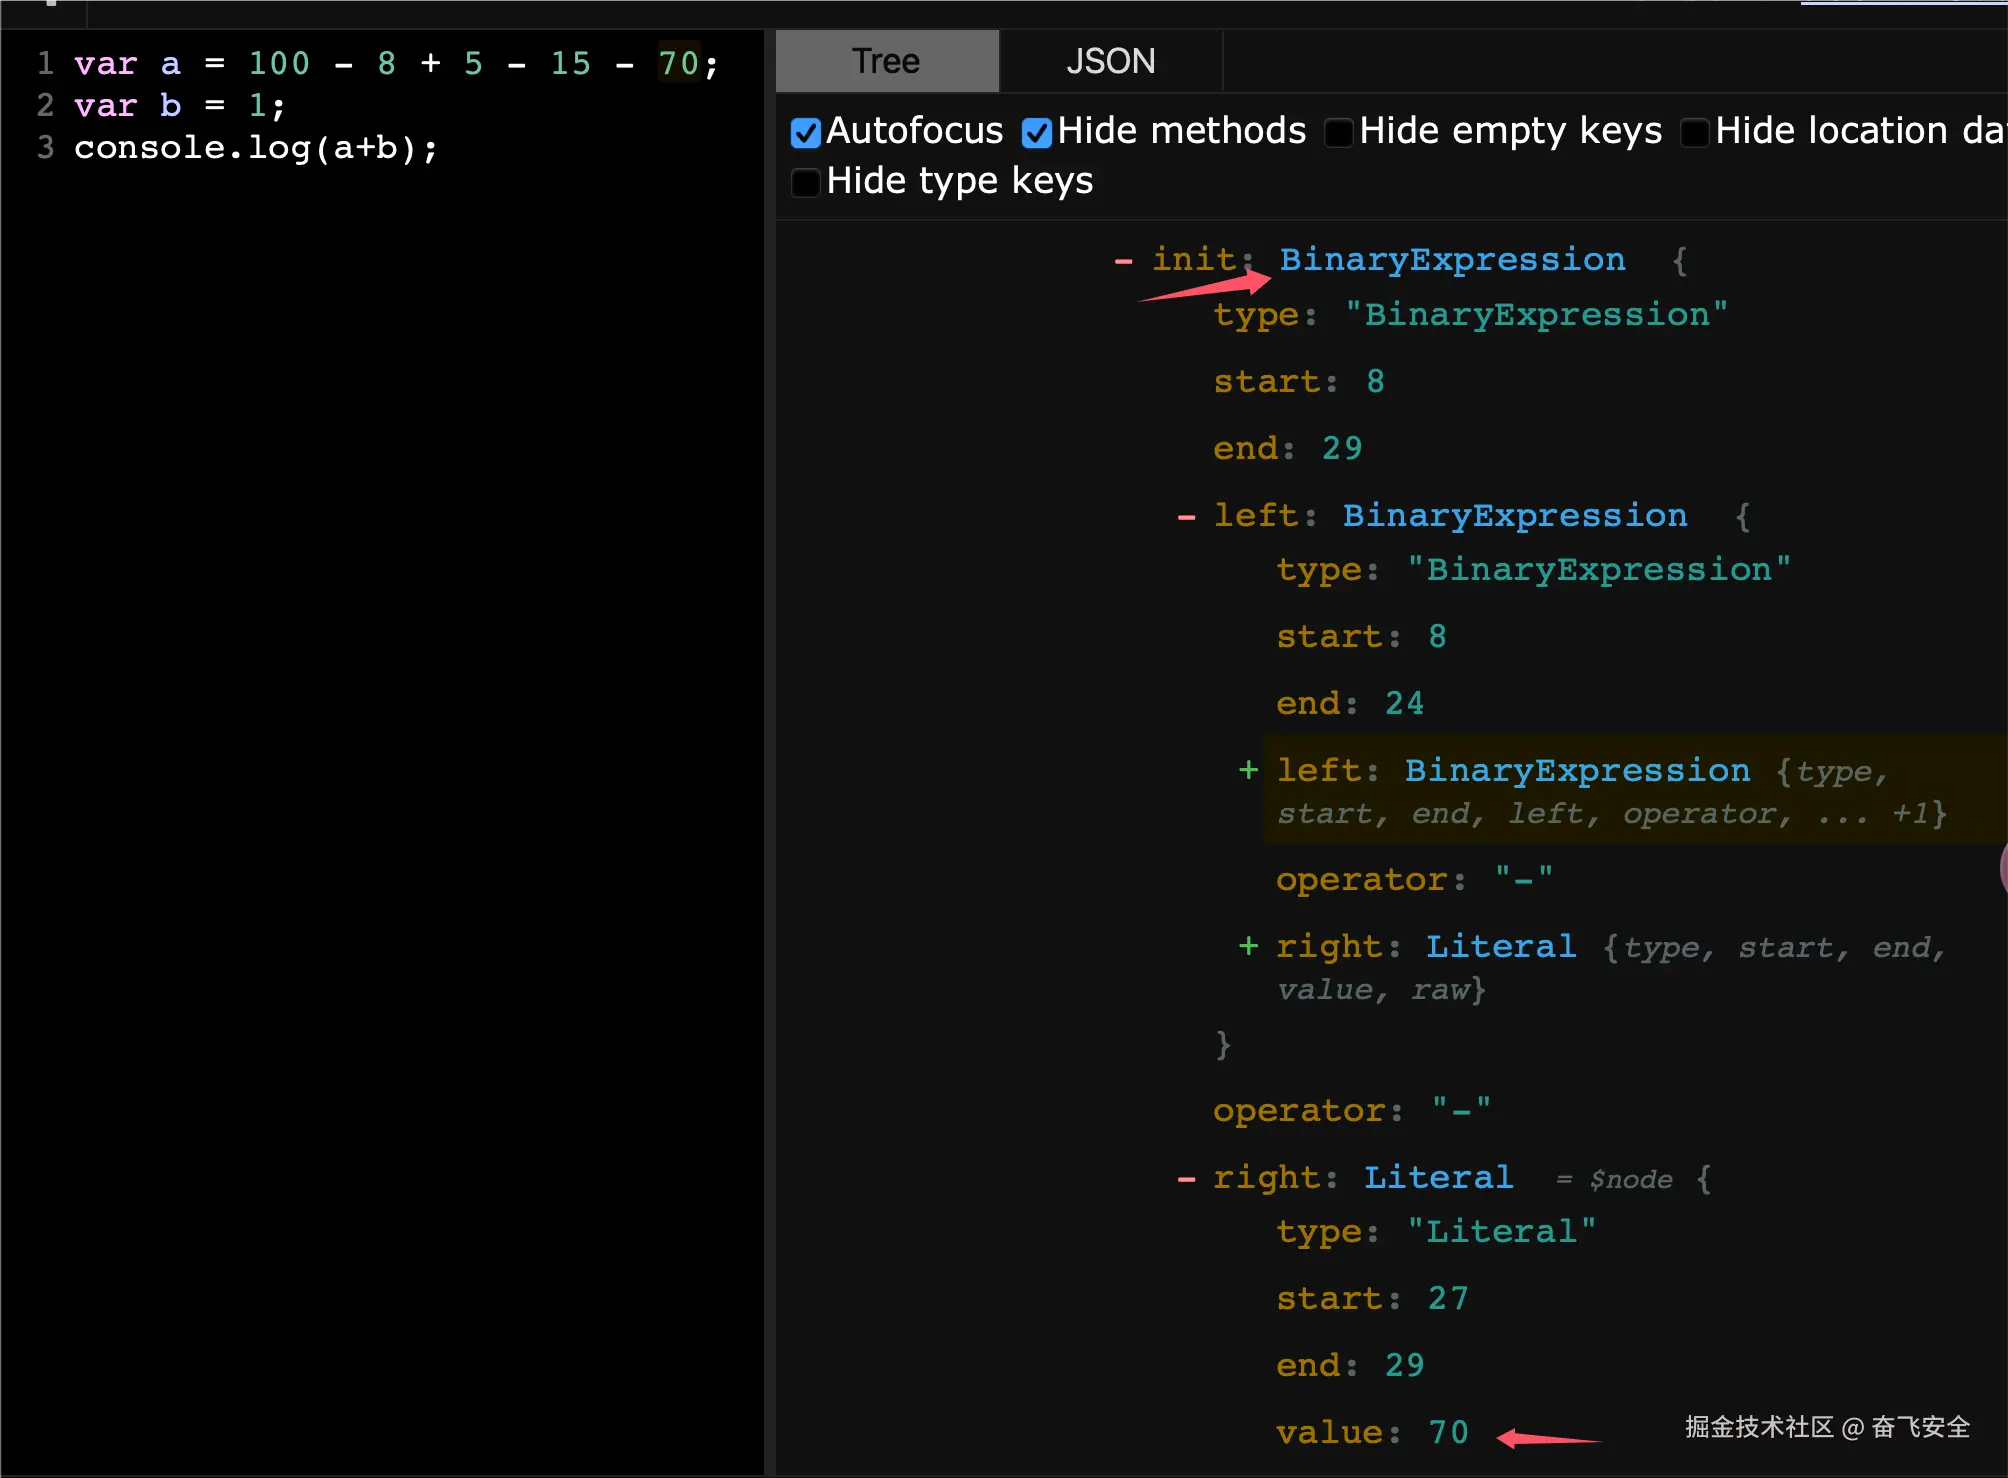The width and height of the screenshot is (2008, 1478).
Task: Click the left BinaryExpression type label
Action: pos(1514,516)
